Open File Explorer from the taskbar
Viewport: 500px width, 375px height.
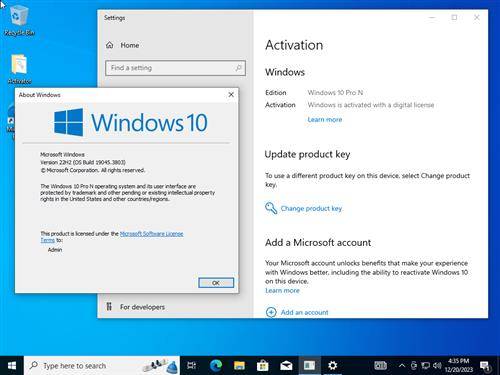239,366
